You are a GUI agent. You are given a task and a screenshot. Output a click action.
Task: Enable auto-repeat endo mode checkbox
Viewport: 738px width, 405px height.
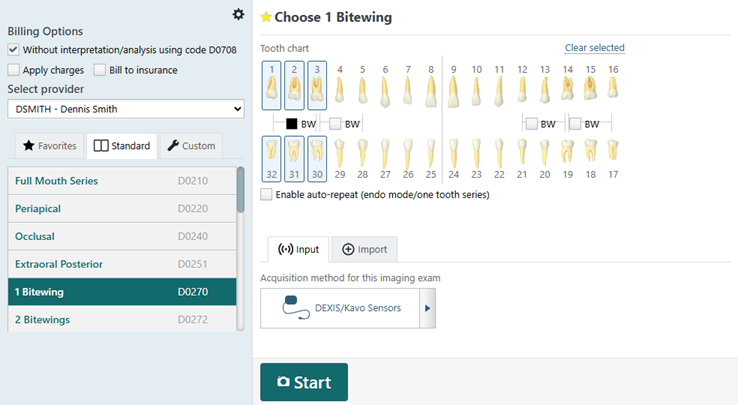coord(266,195)
